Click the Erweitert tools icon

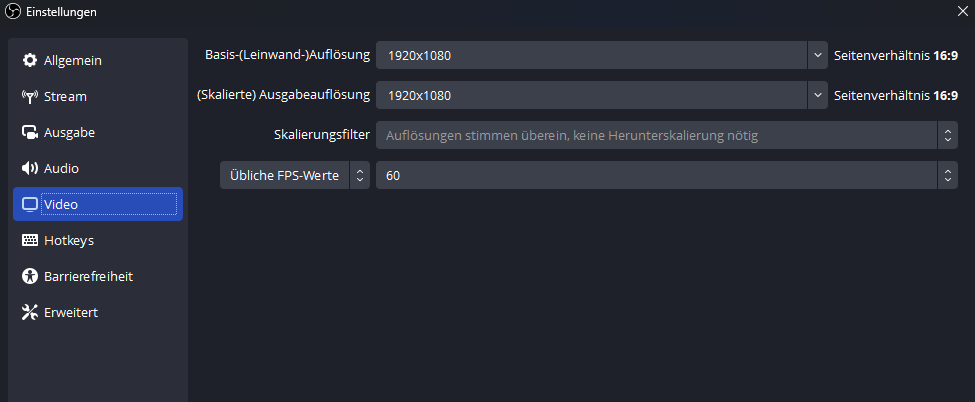point(30,312)
